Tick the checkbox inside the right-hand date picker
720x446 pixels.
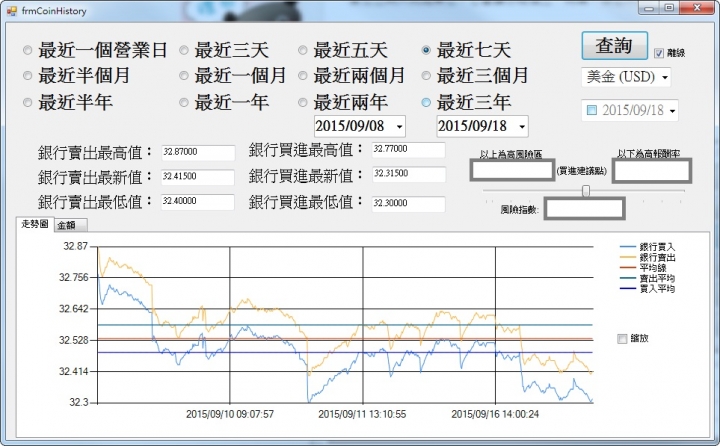click(591, 109)
